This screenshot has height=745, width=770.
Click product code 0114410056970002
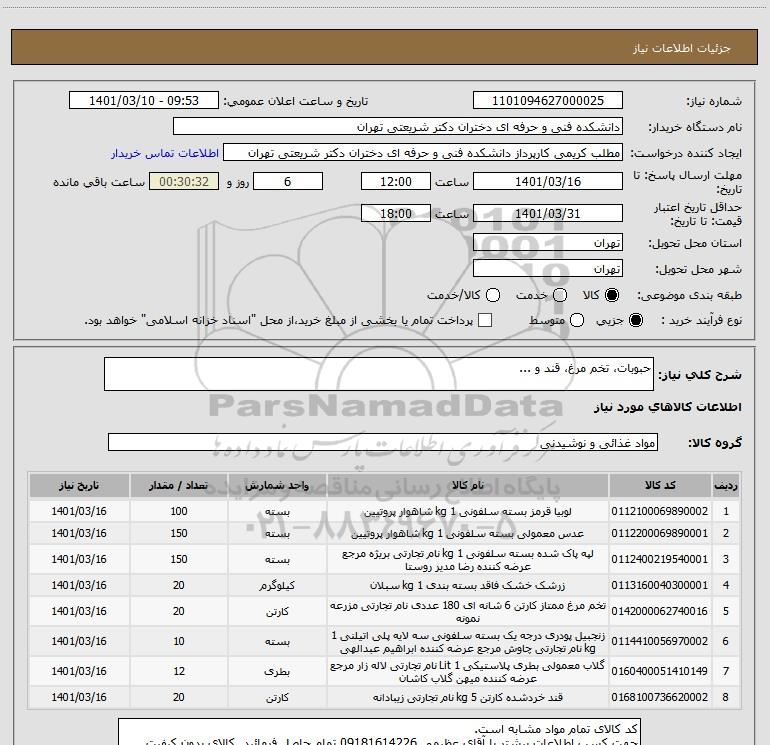tap(660, 641)
